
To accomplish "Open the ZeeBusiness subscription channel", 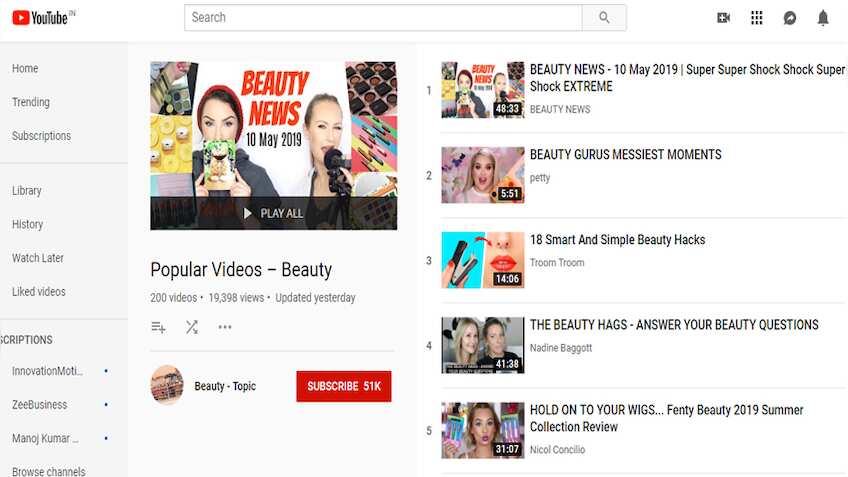I will [x=39, y=405].
